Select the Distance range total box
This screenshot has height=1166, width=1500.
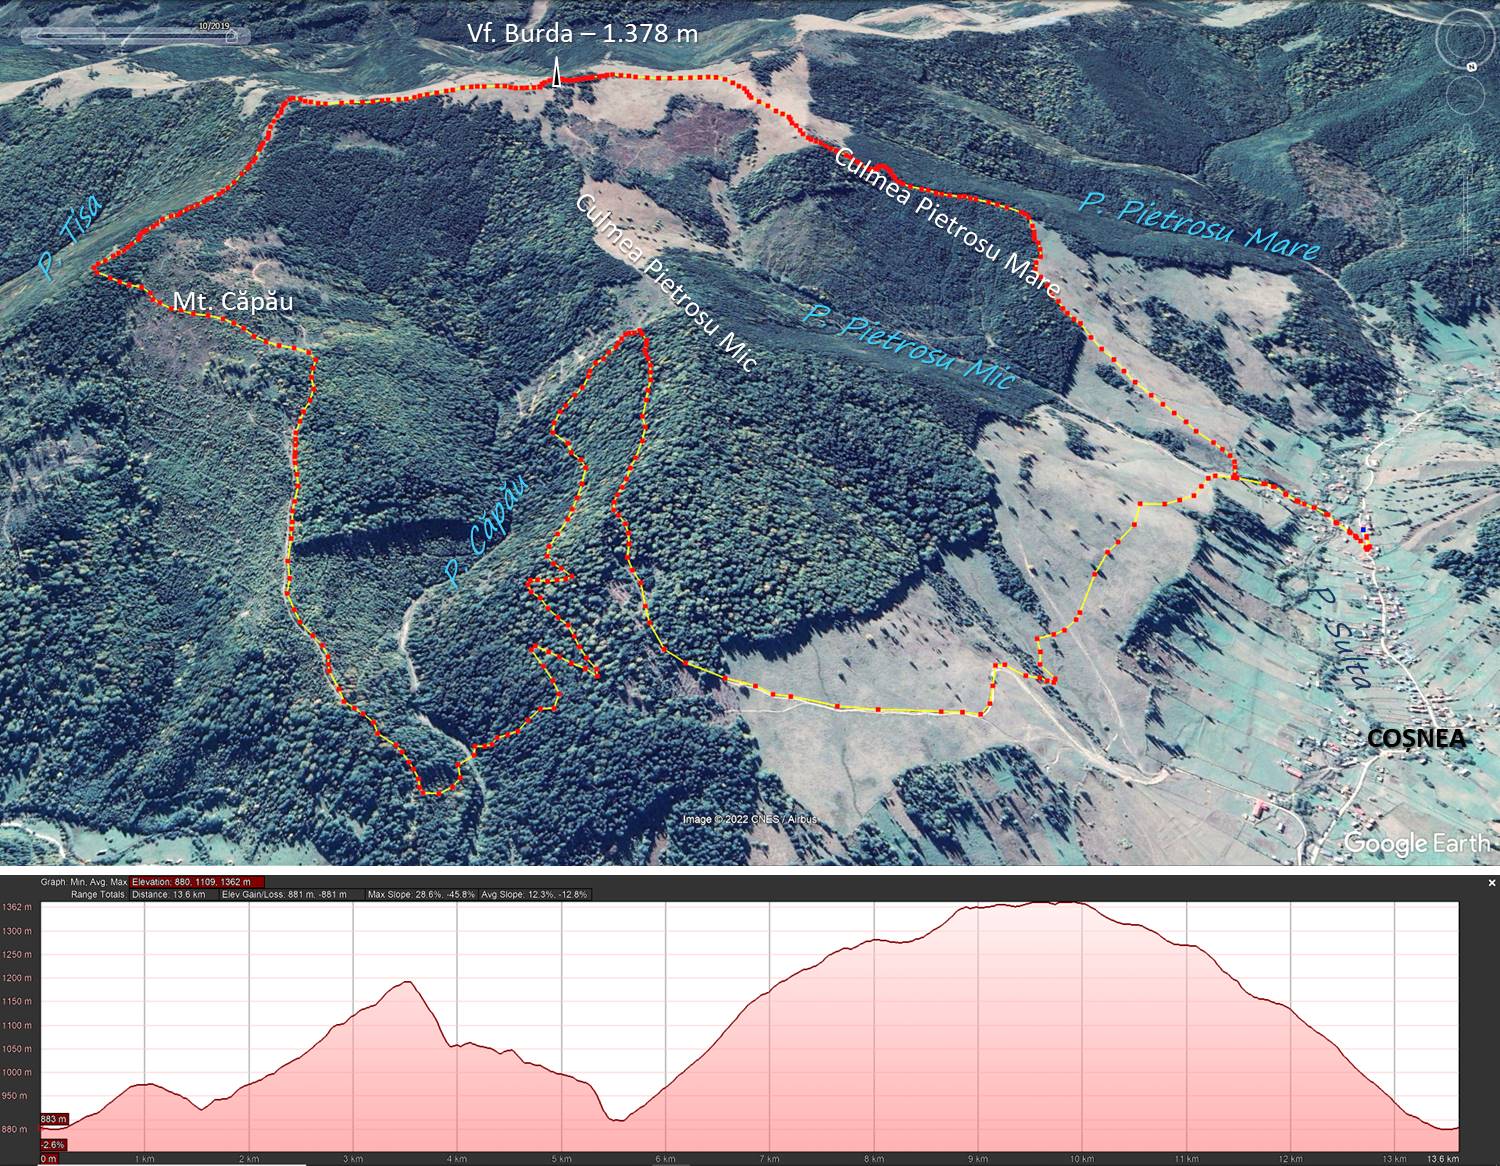click(169, 894)
